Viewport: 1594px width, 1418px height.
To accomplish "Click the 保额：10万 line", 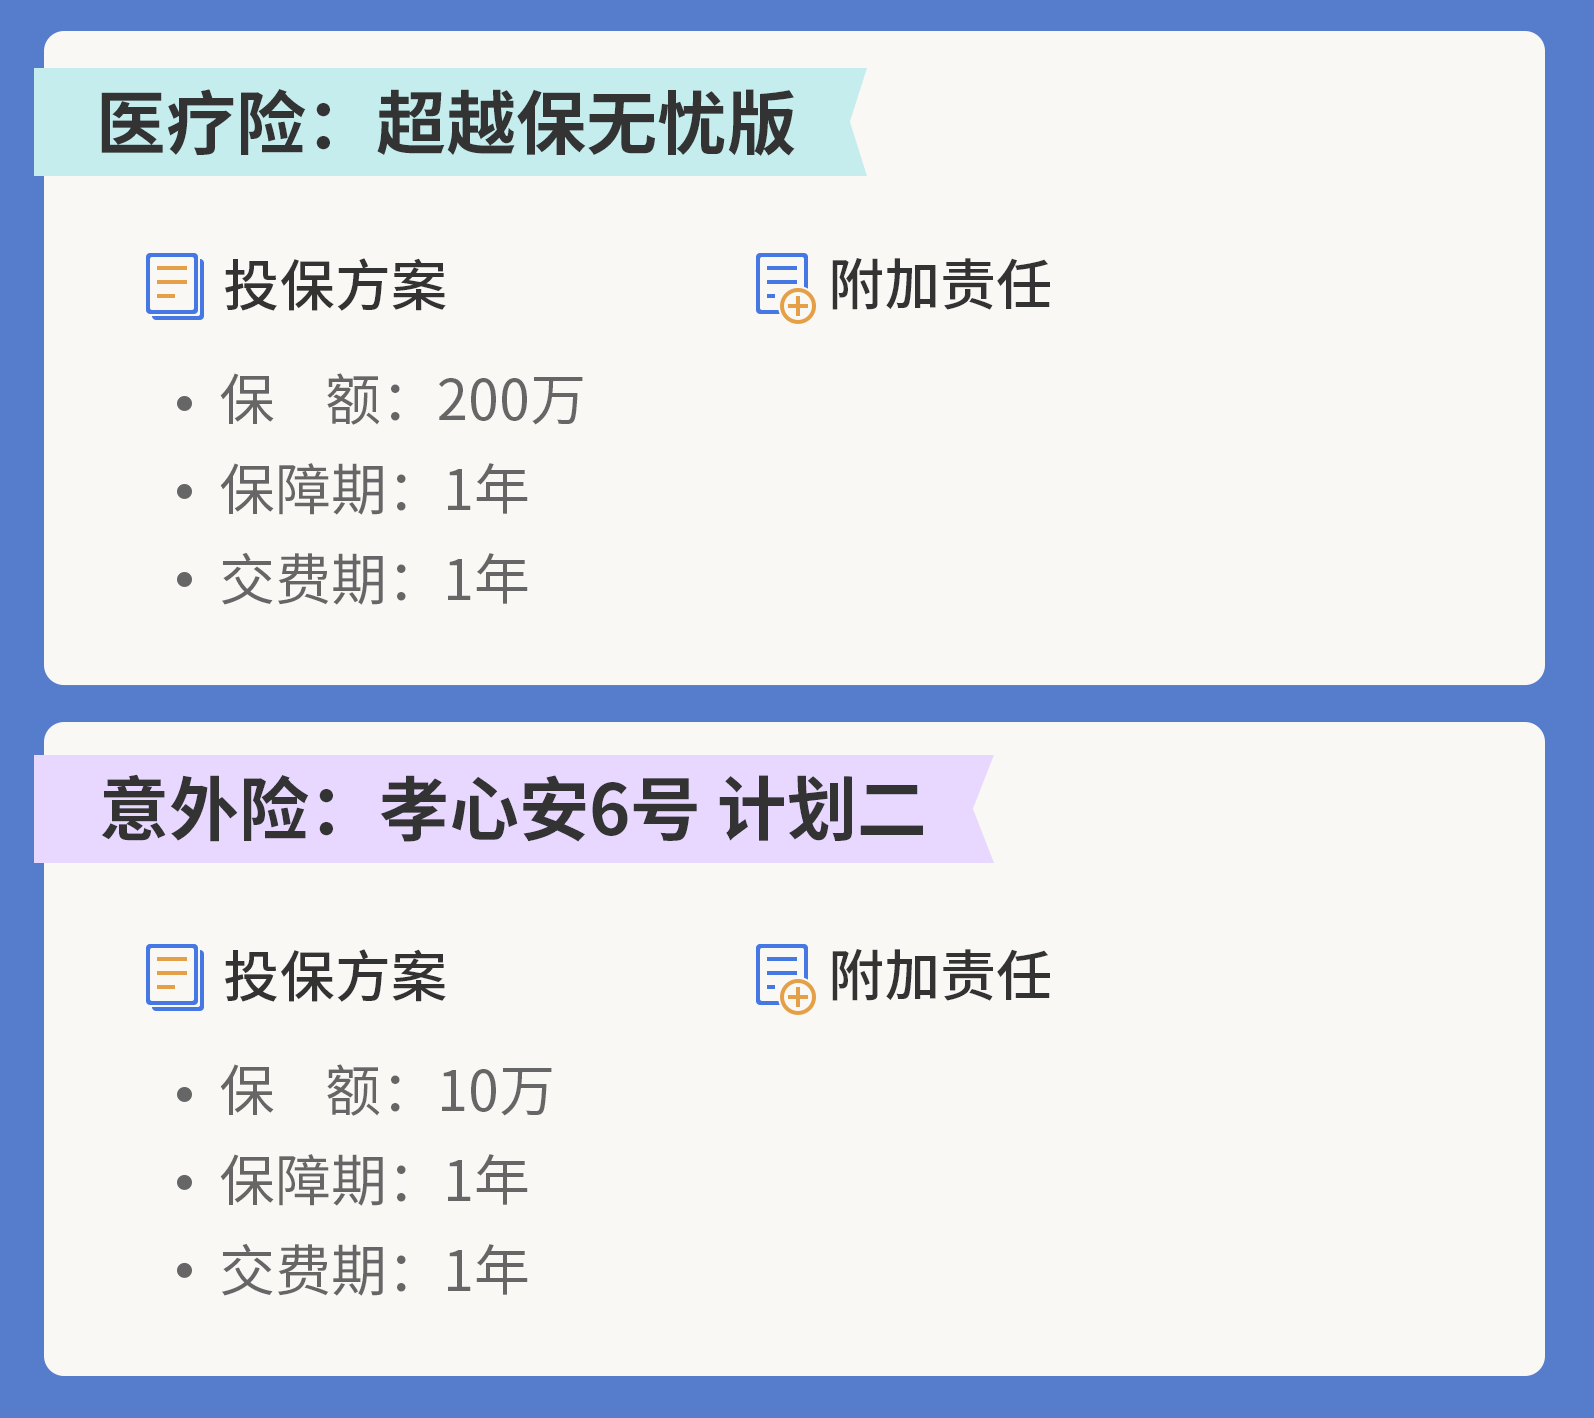I will tap(386, 1092).
